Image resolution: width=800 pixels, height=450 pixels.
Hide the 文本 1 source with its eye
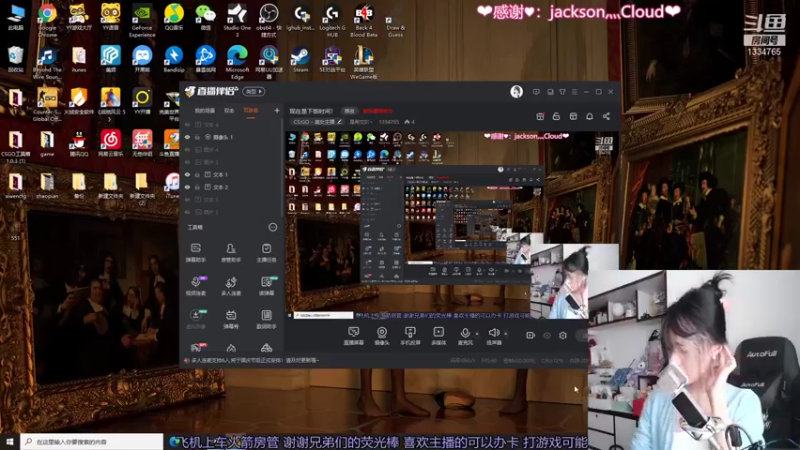click(187, 174)
